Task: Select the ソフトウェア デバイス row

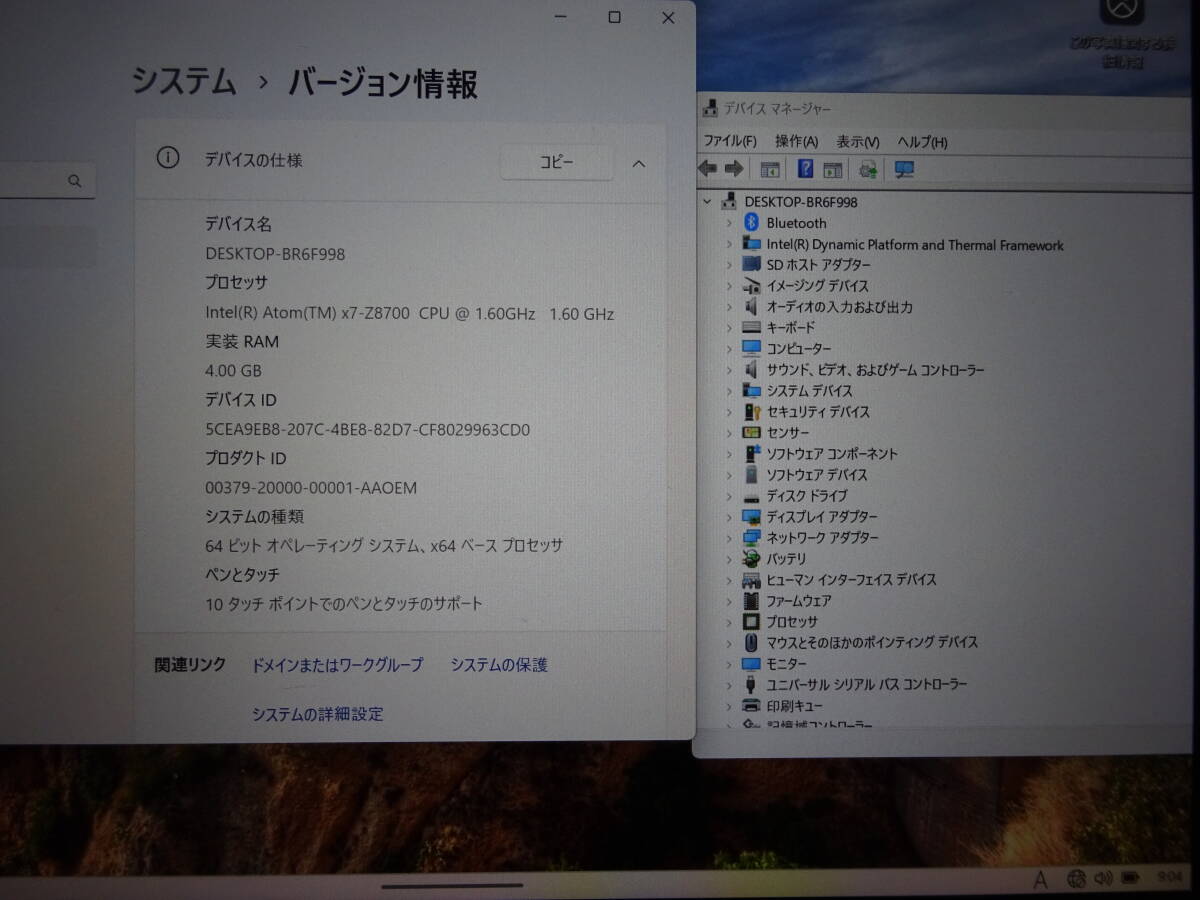Action: pos(817,475)
